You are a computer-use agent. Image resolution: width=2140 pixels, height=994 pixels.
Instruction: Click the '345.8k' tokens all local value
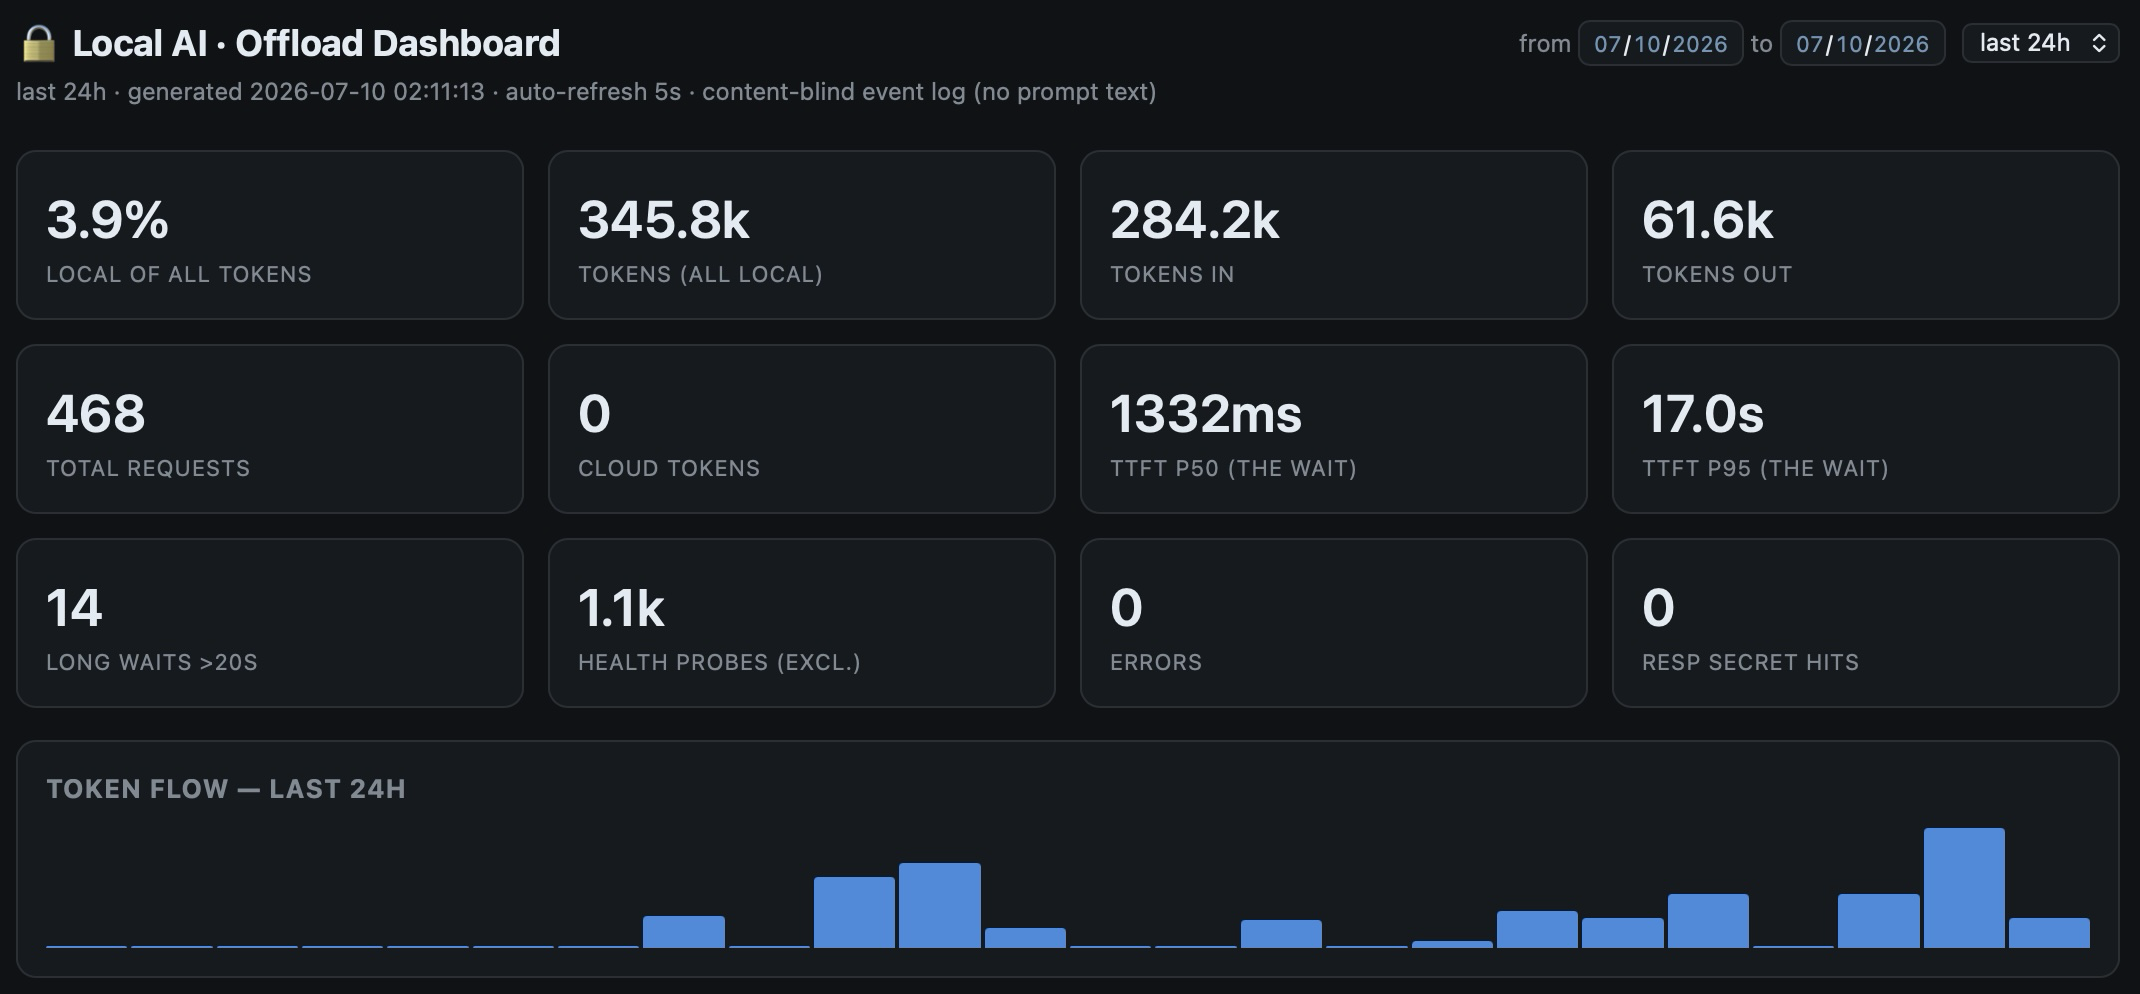pyautogui.click(x=663, y=220)
